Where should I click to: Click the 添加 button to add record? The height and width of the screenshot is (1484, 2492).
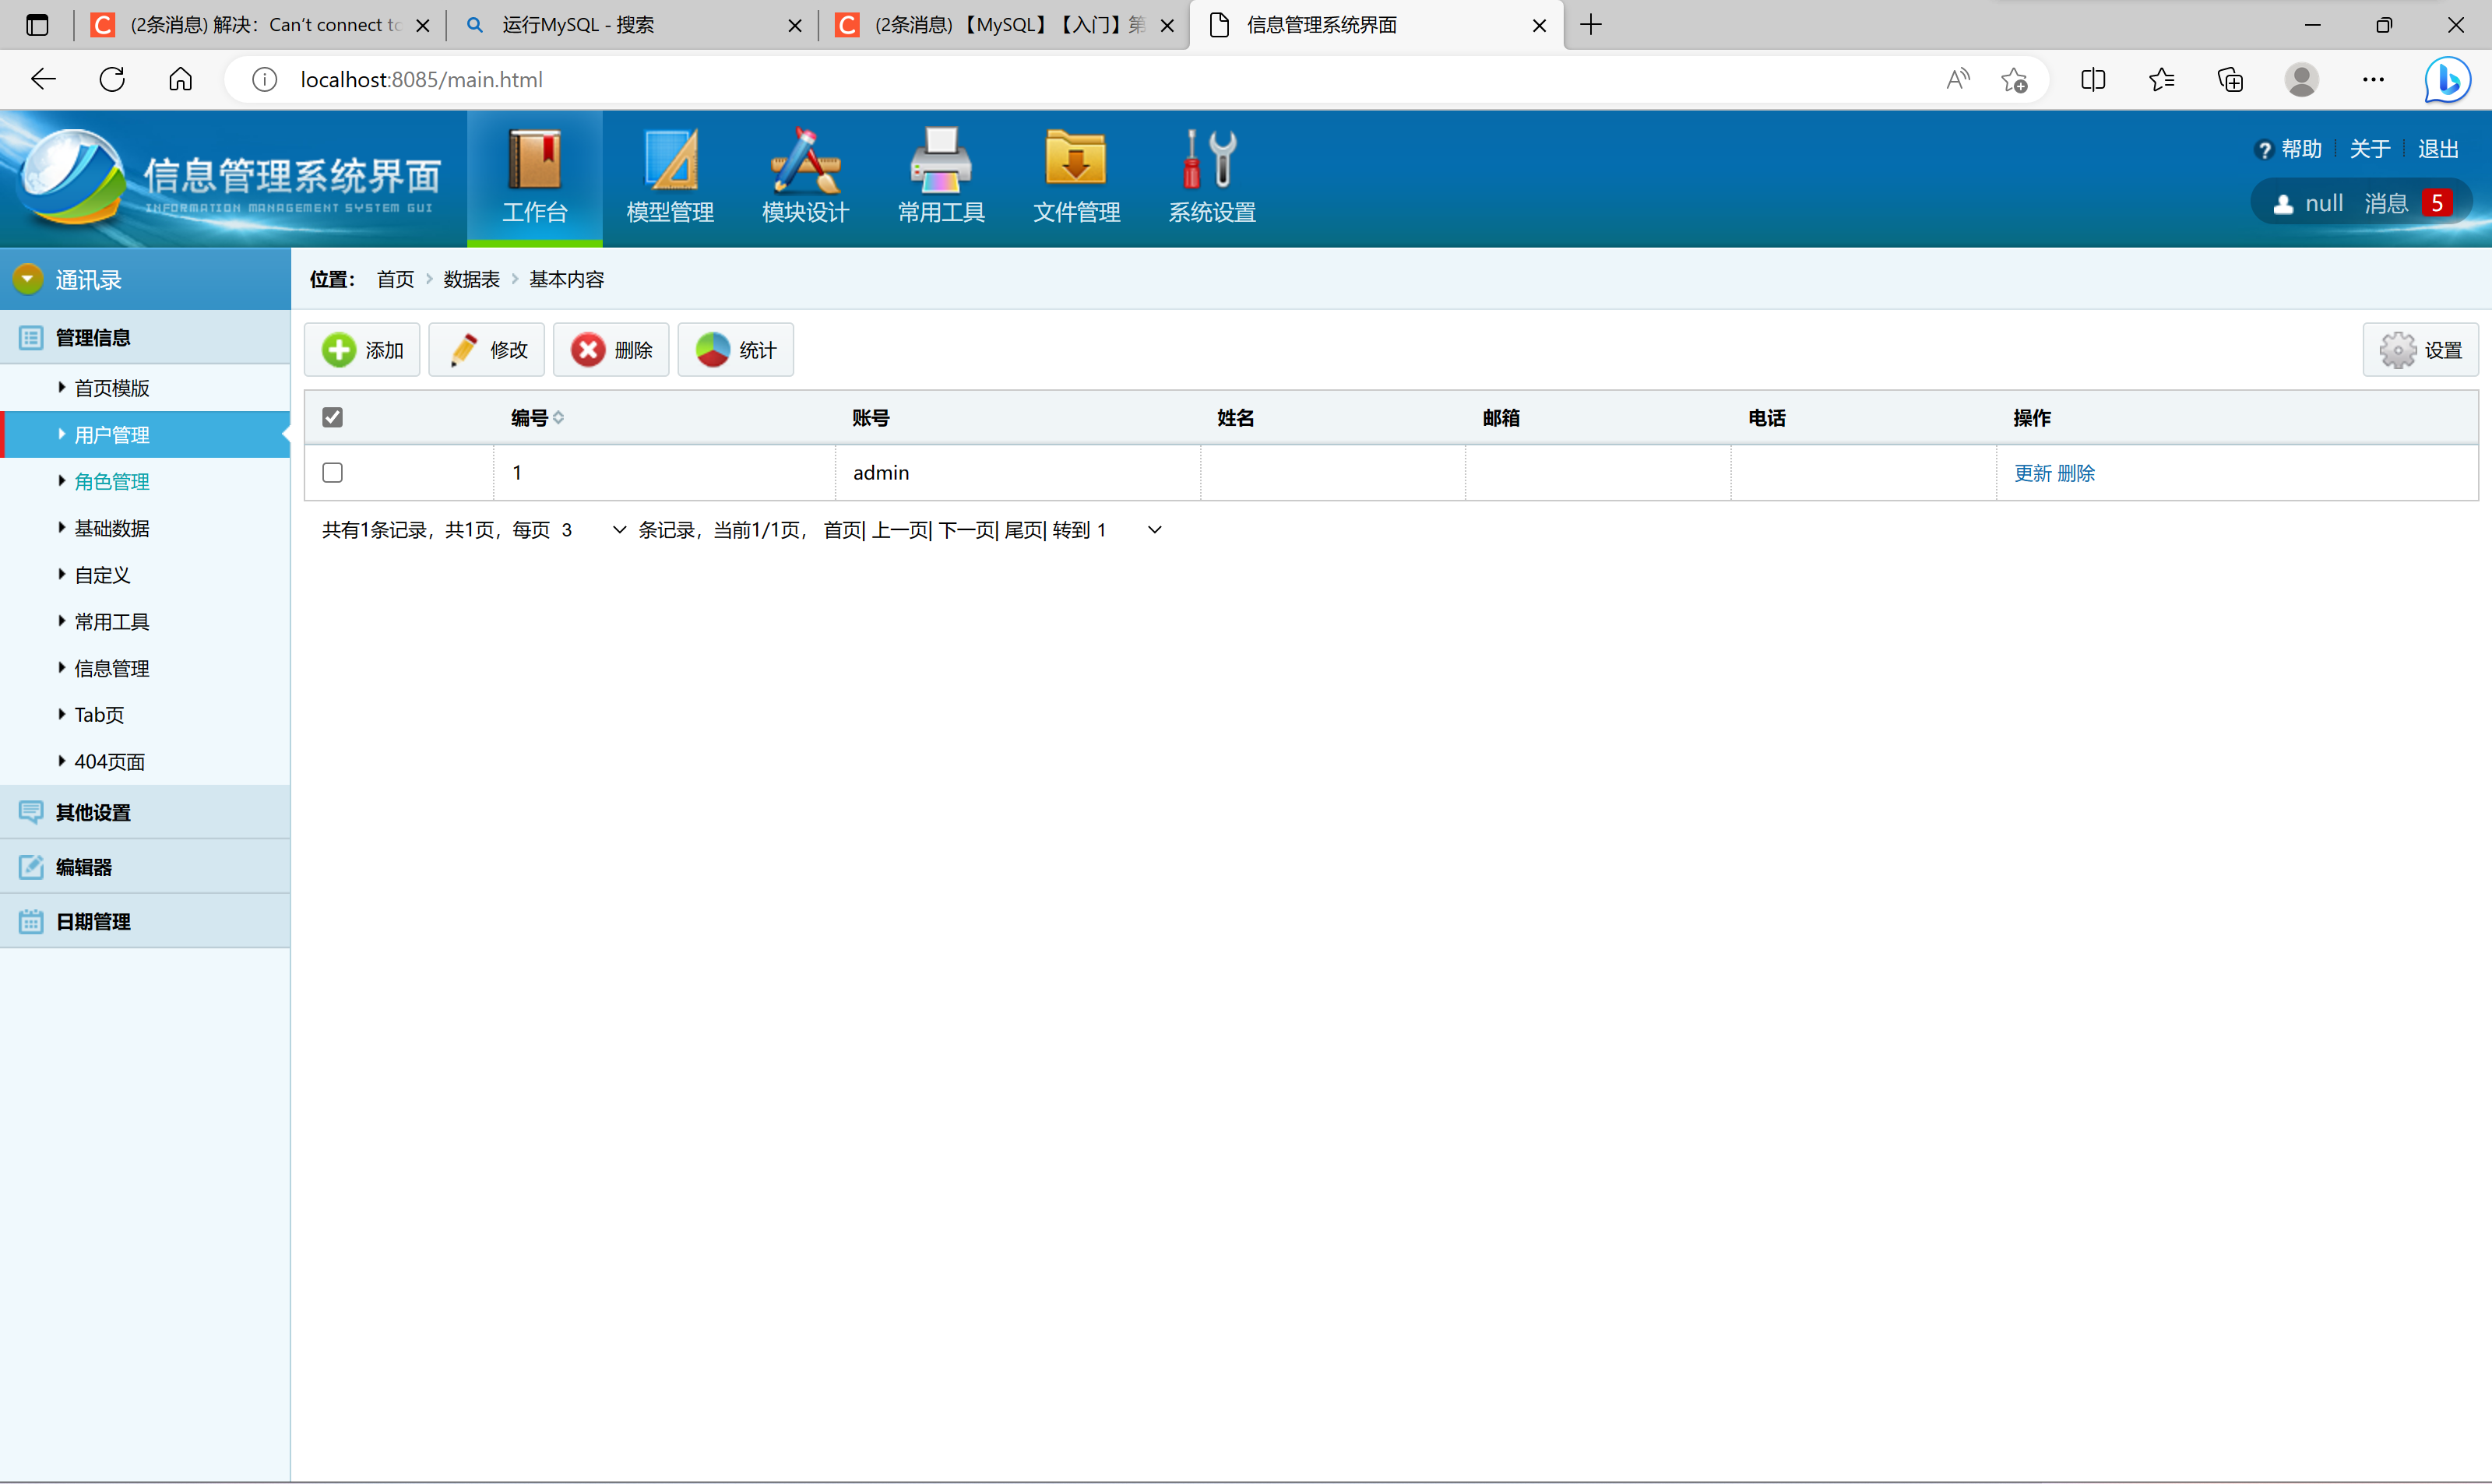pyautogui.click(x=362, y=349)
